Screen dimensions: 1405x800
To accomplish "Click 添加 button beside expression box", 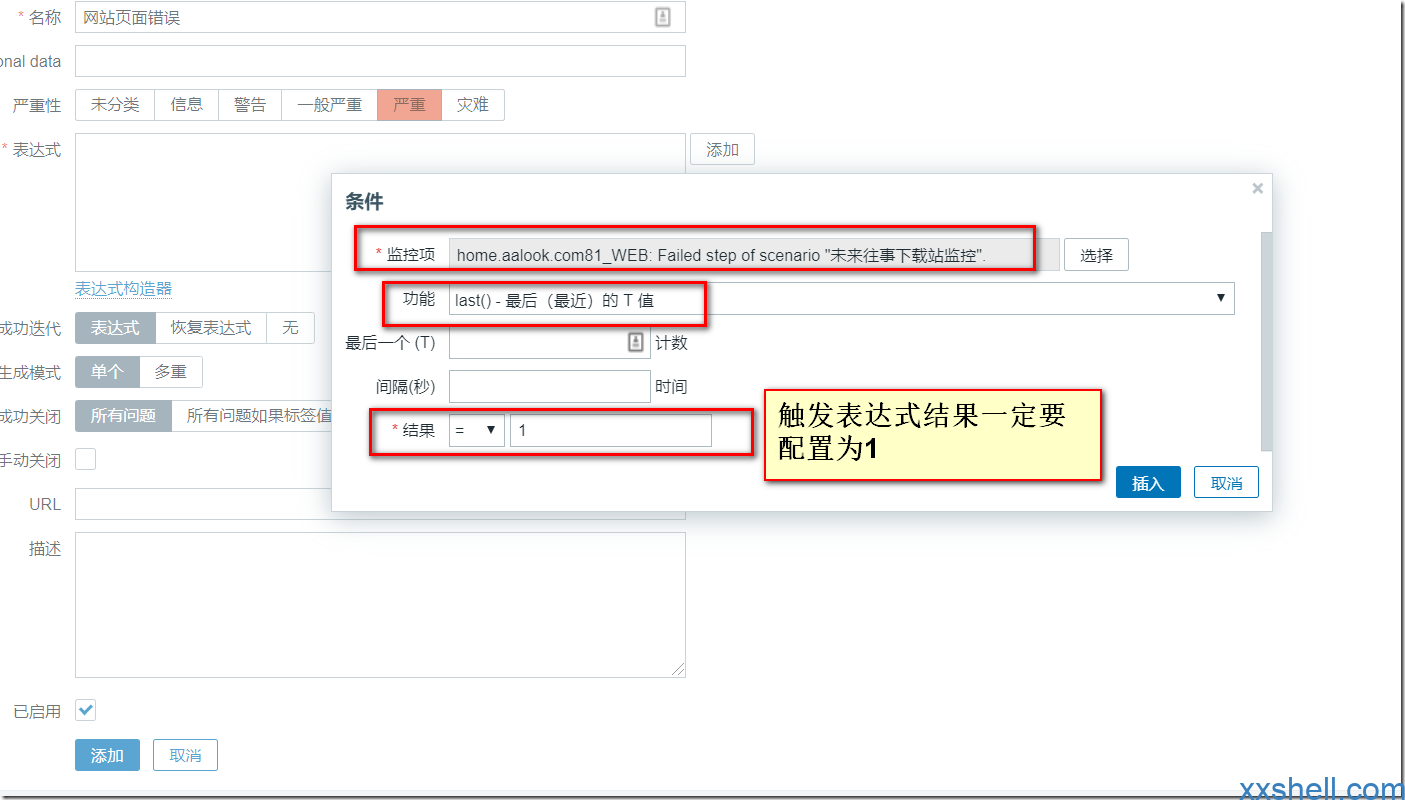I will [x=722, y=150].
